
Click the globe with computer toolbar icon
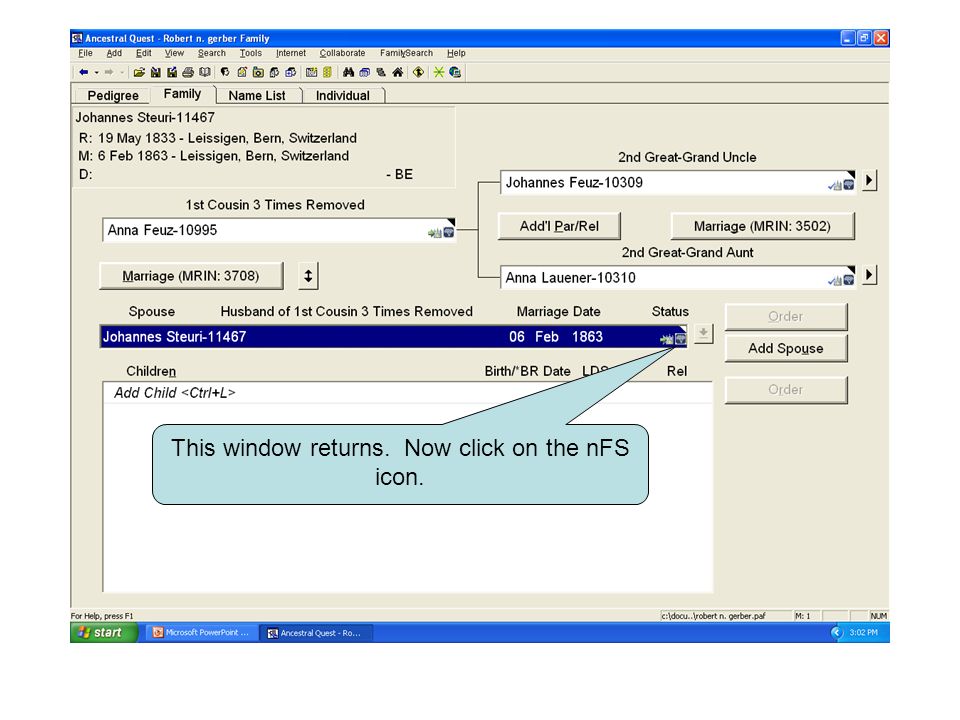pyautogui.click(x=455, y=72)
